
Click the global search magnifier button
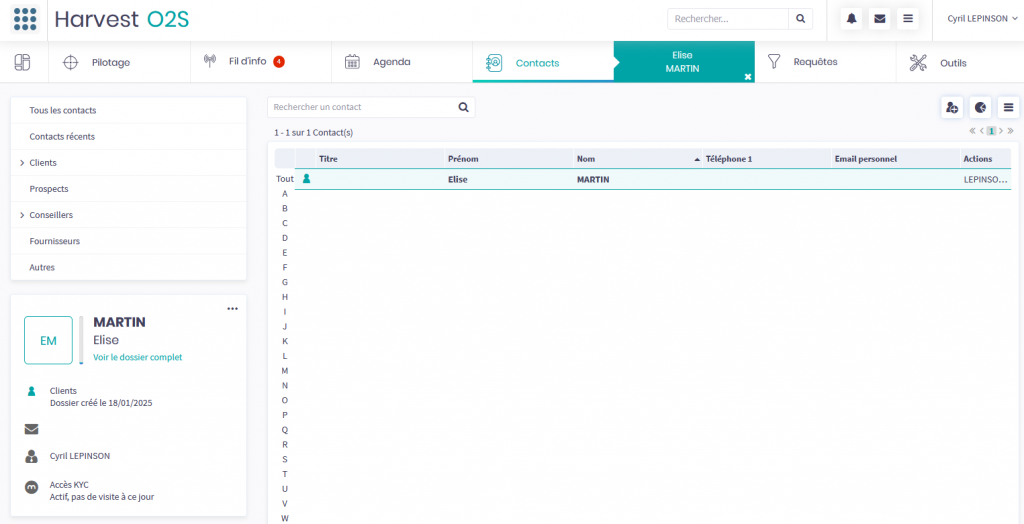click(x=800, y=18)
